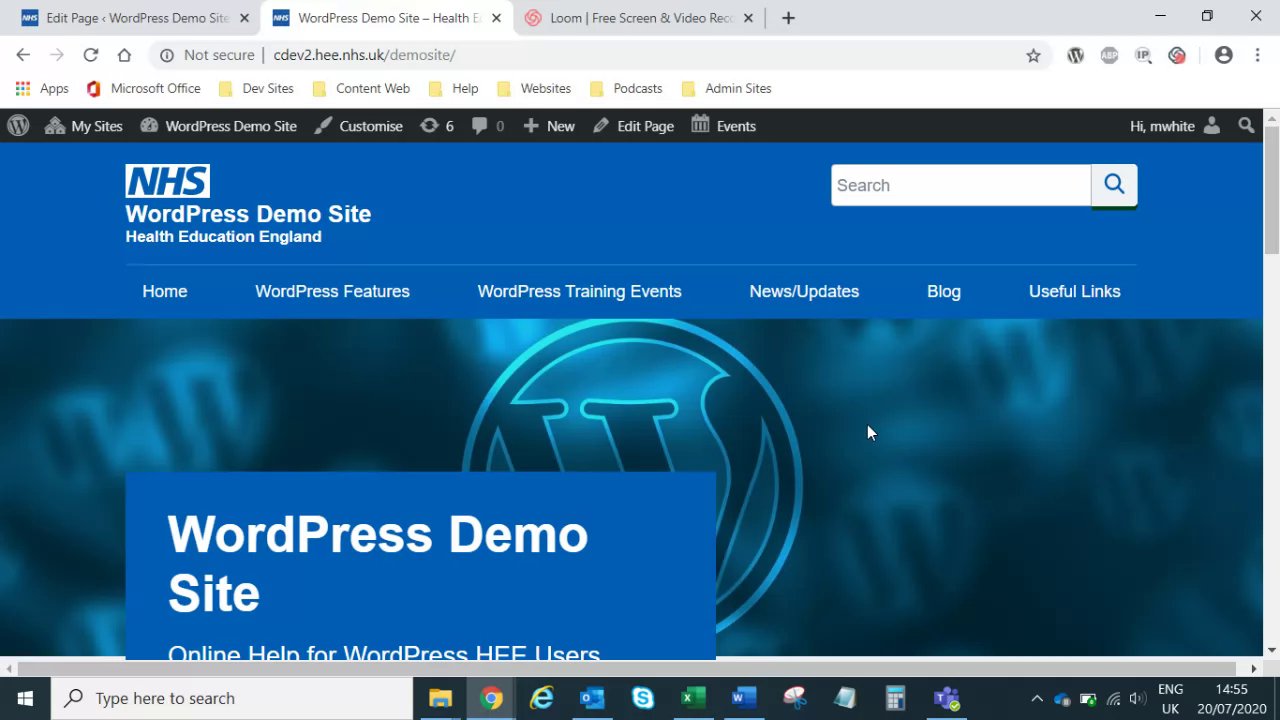Go back to the previous page
The height and width of the screenshot is (720, 1280).
tap(23, 55)
